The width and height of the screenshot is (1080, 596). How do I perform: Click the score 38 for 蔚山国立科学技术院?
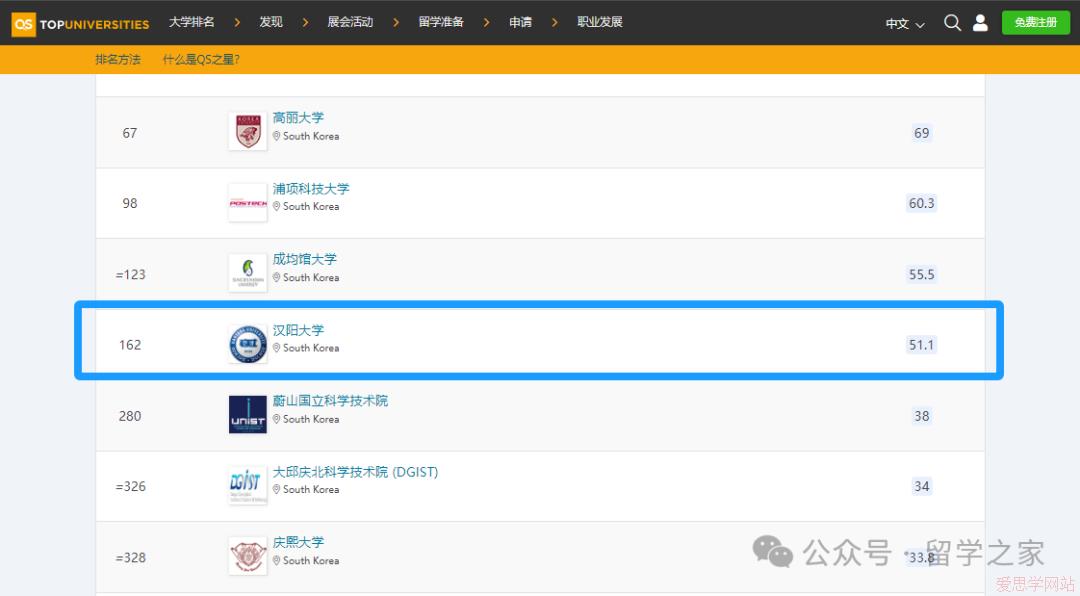coord(922,415)
